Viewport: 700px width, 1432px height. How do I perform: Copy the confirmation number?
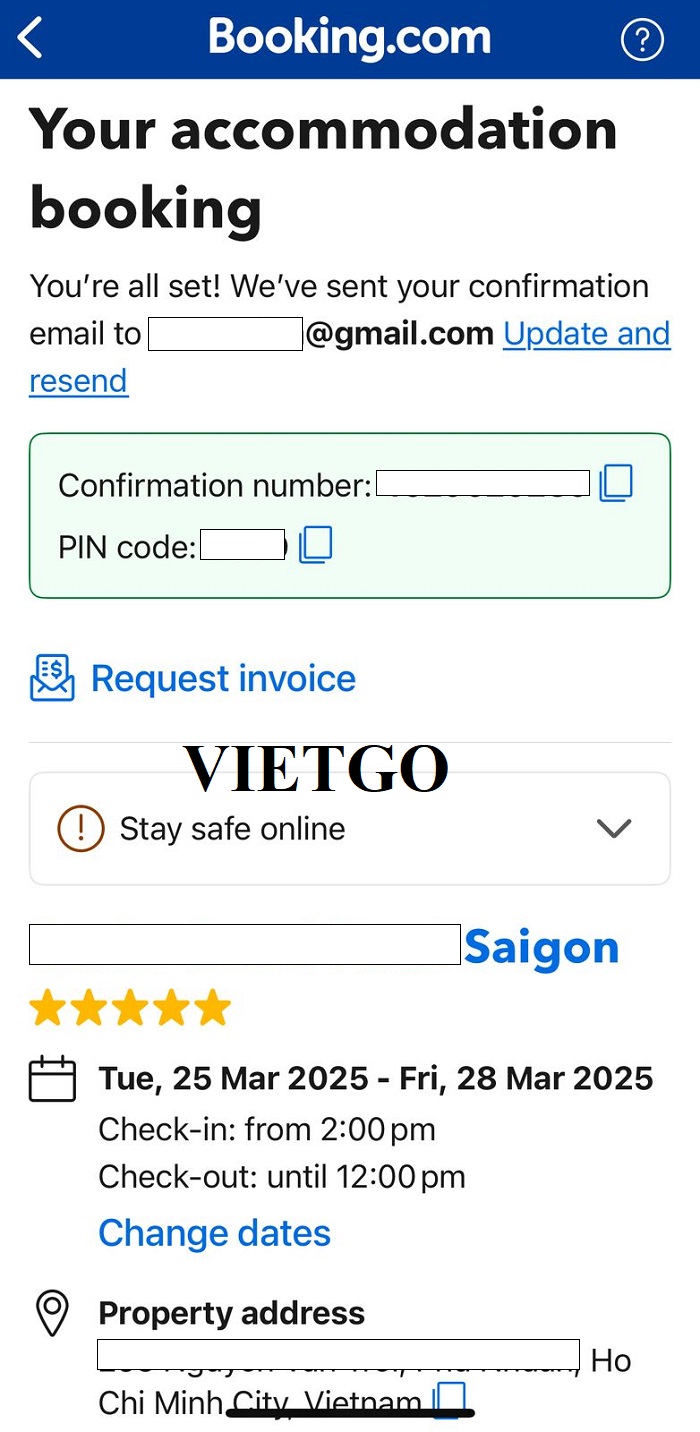616,484
